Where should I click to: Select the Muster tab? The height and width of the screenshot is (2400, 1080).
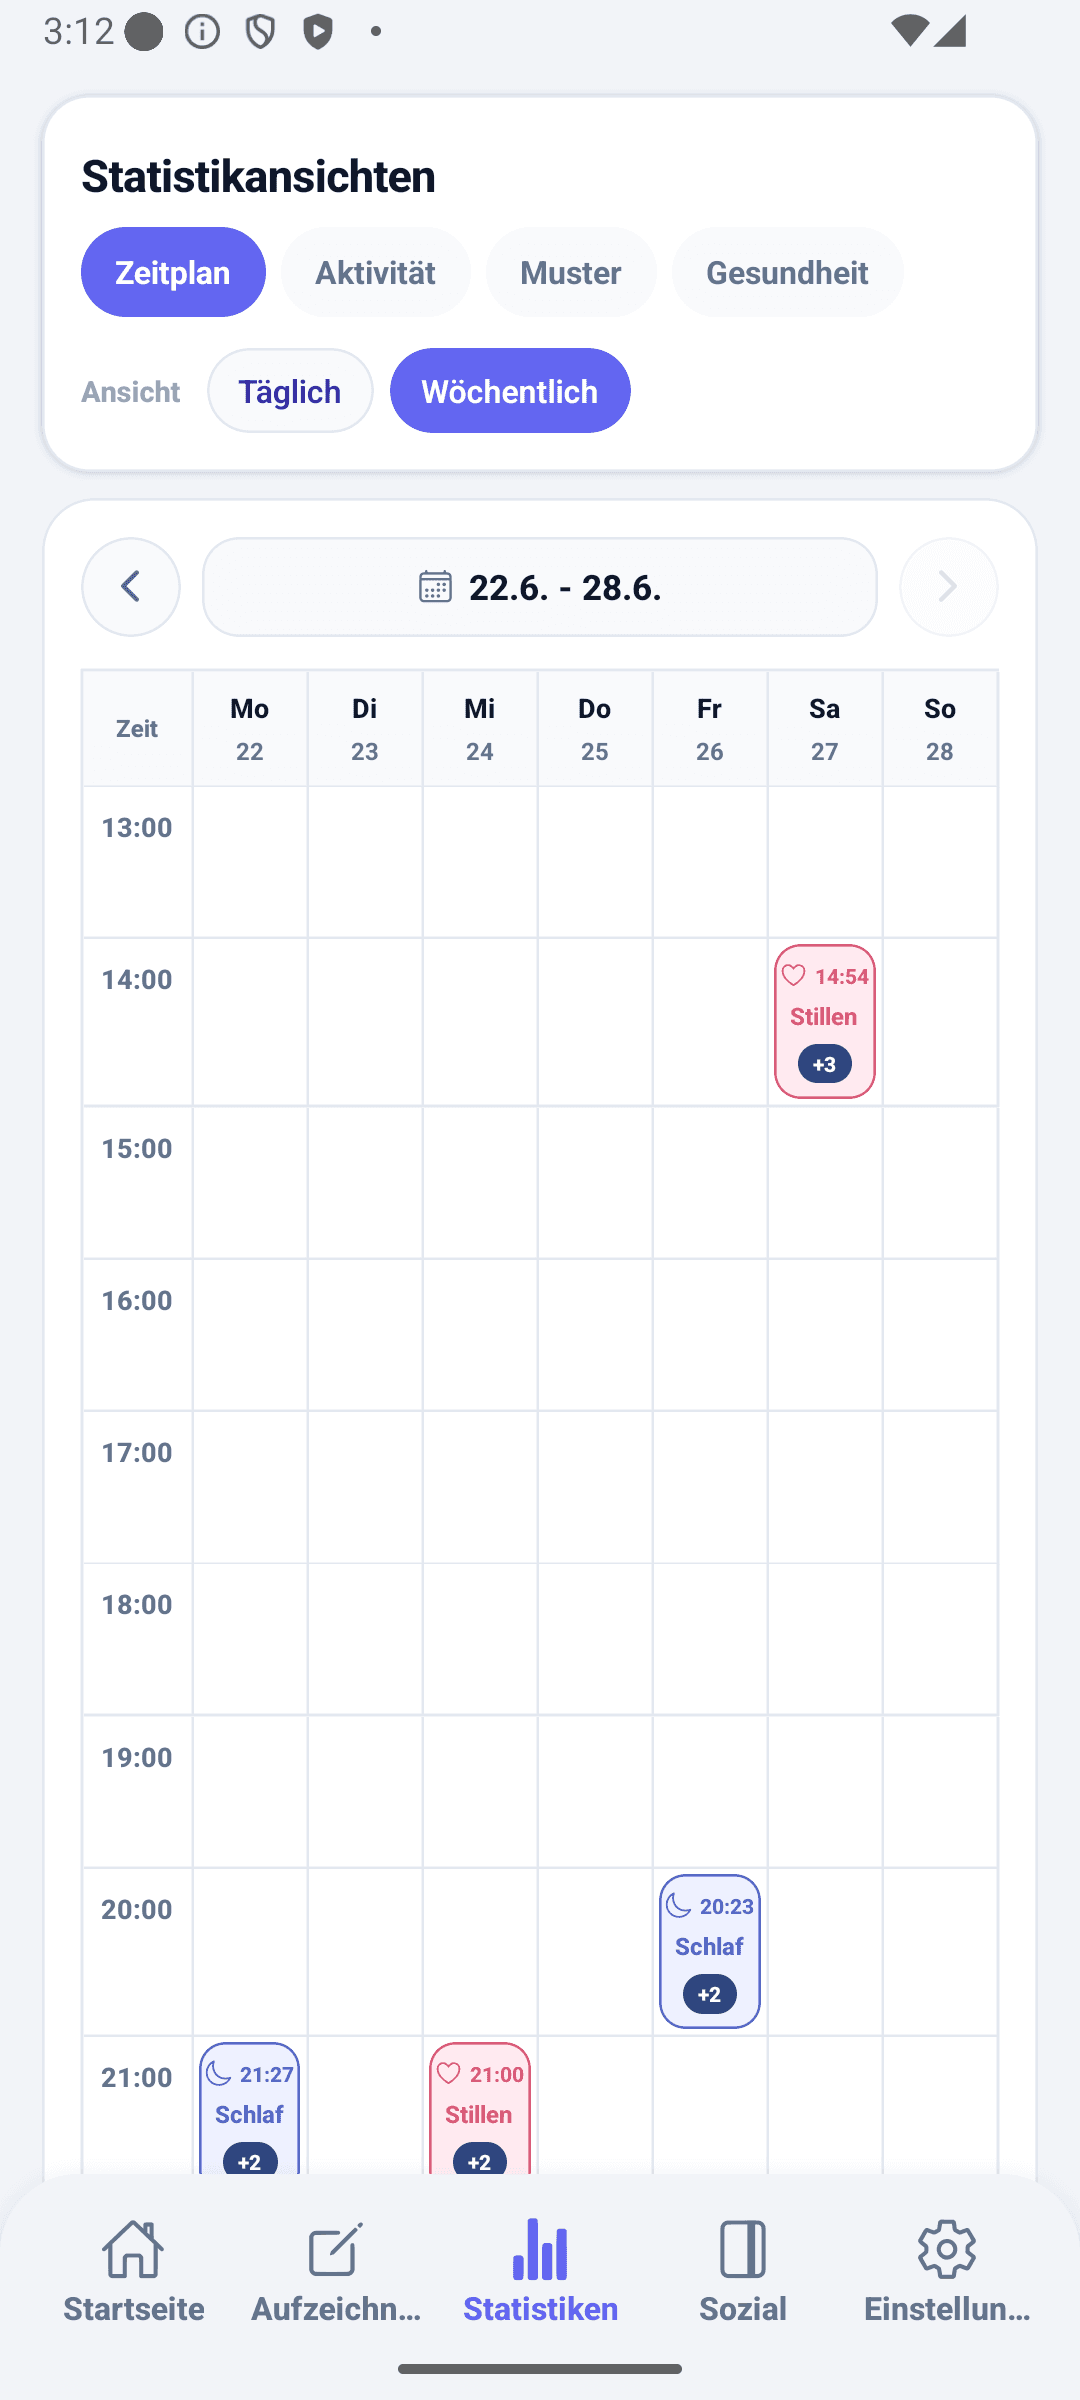[571, 272]
